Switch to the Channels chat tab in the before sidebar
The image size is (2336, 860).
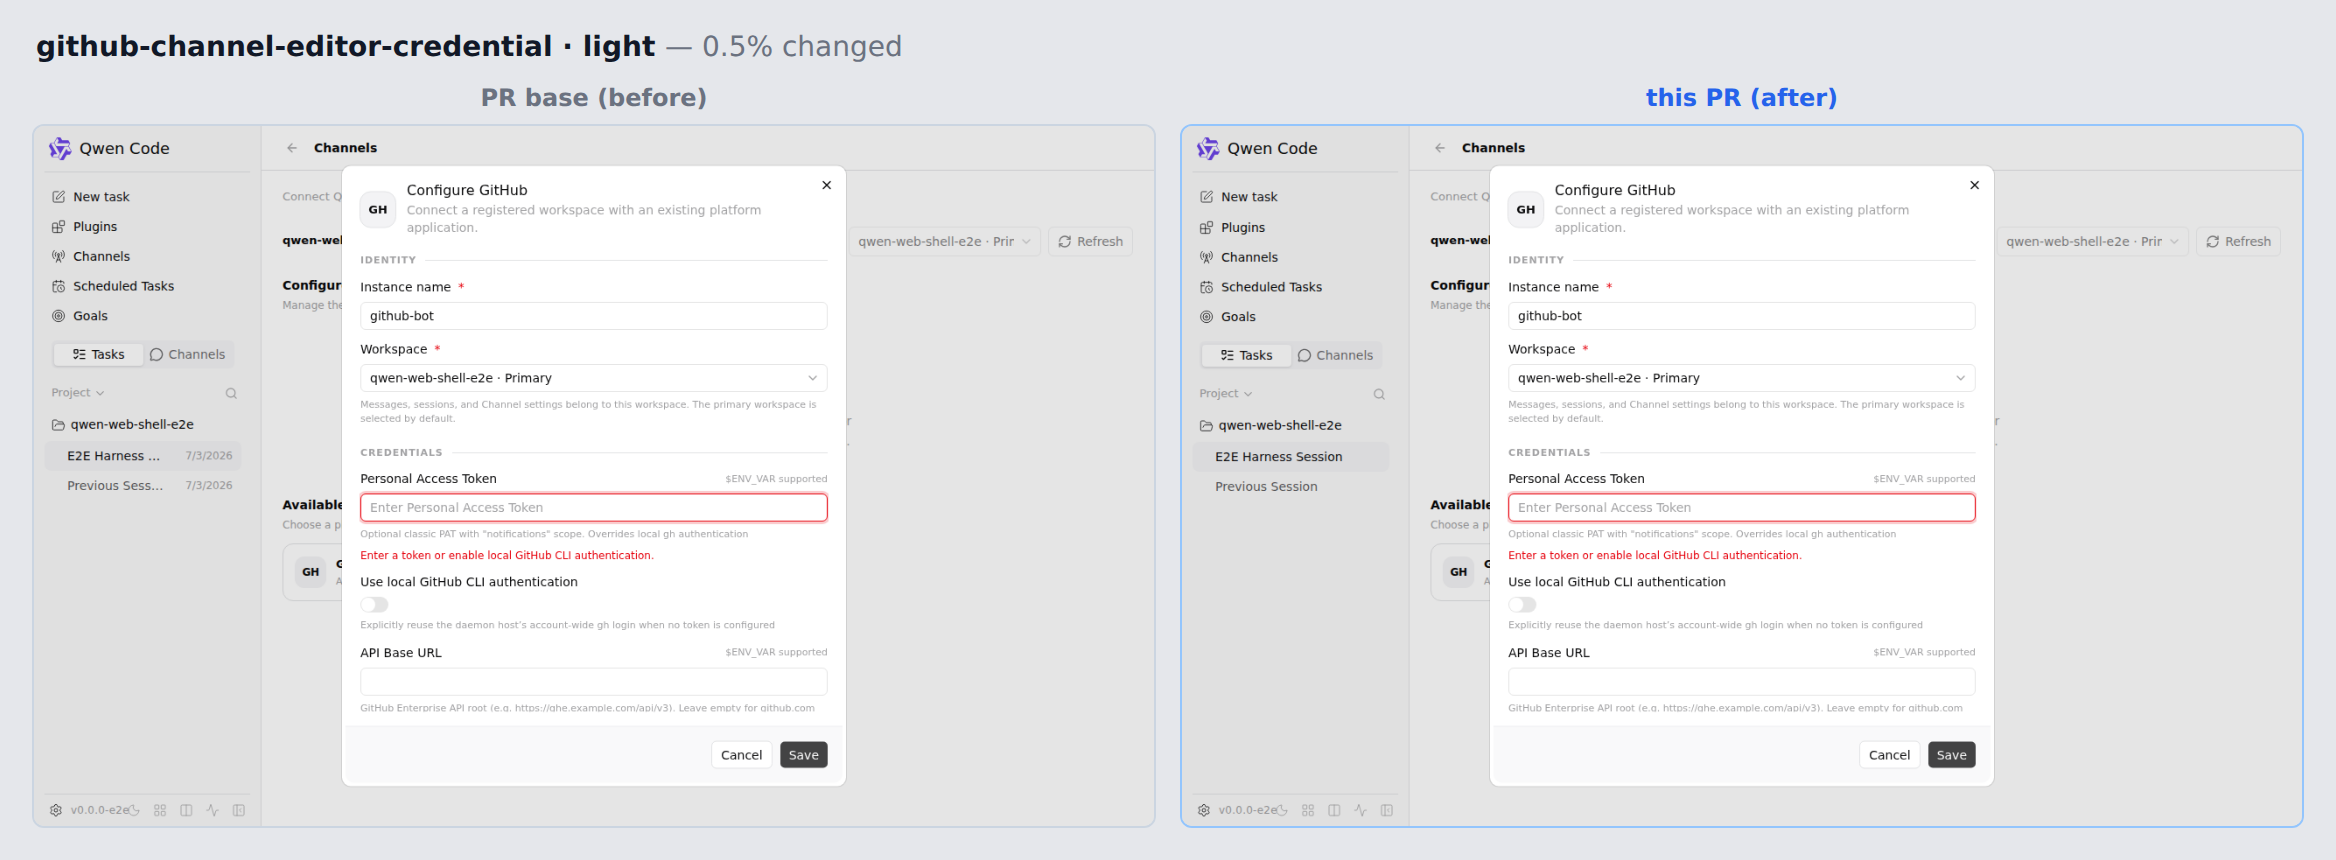click(x=187, y=355)
